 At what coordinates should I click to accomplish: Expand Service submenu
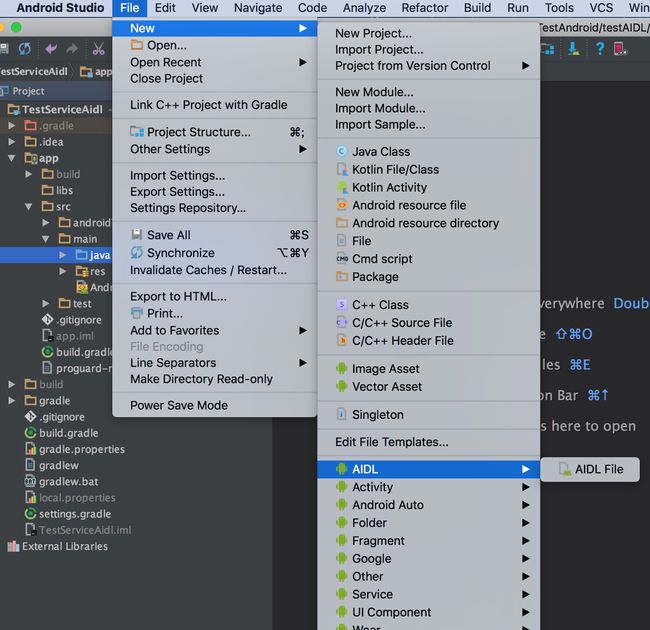[x=429, y=594]
